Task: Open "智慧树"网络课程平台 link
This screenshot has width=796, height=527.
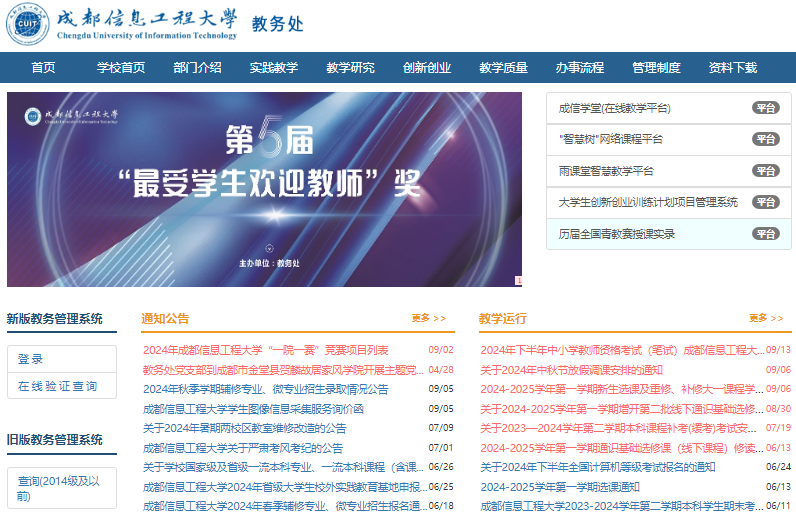Action: pyautogui.click(x=611, y=139)
